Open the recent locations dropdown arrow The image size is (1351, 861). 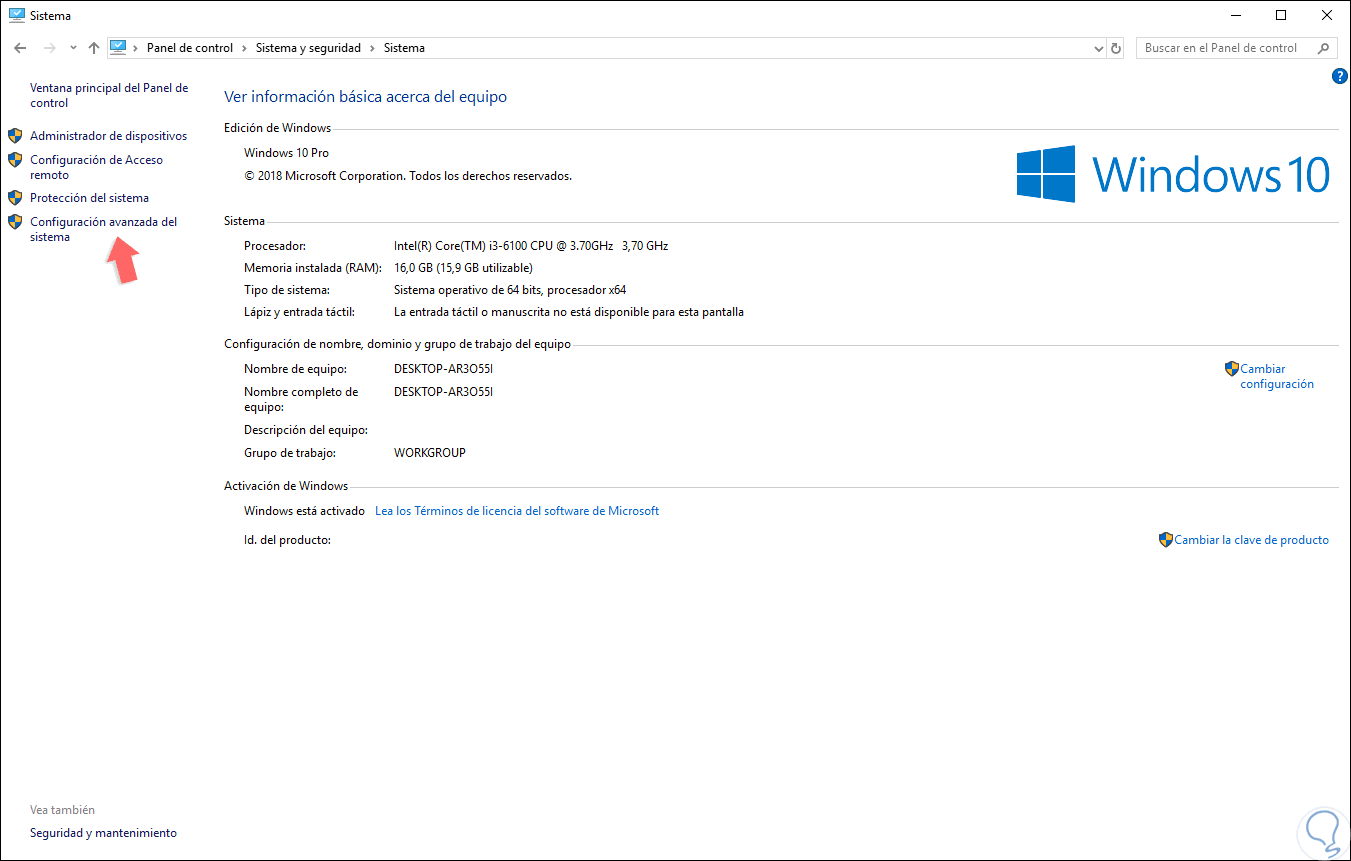pos(73,48)
